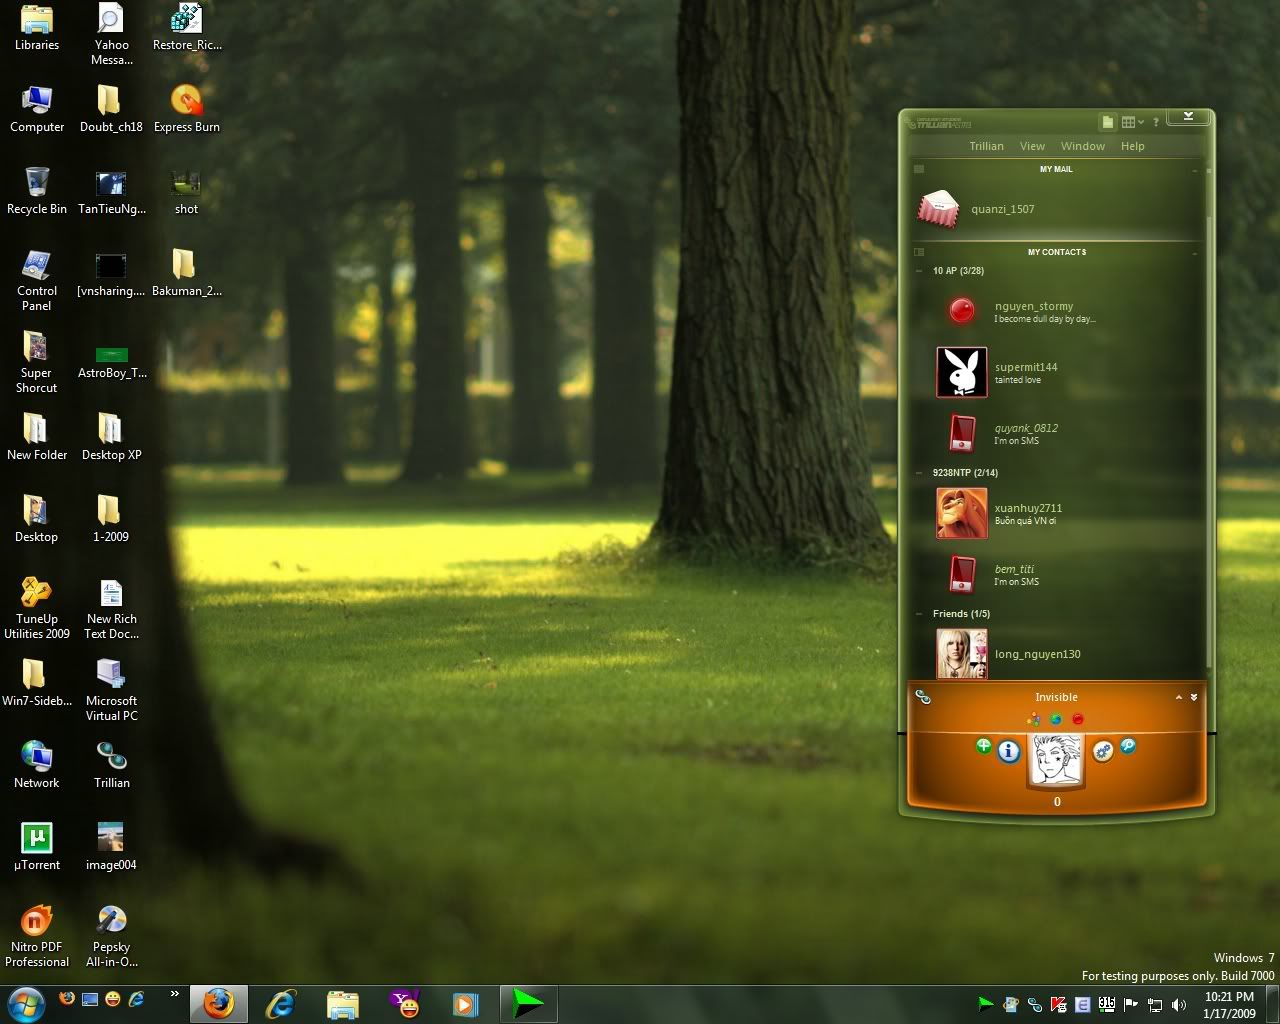Screen dimensions: 1280x1024
Task: Select the Bakuman_2... folder on desktop
Action: [x=186, y=273]
